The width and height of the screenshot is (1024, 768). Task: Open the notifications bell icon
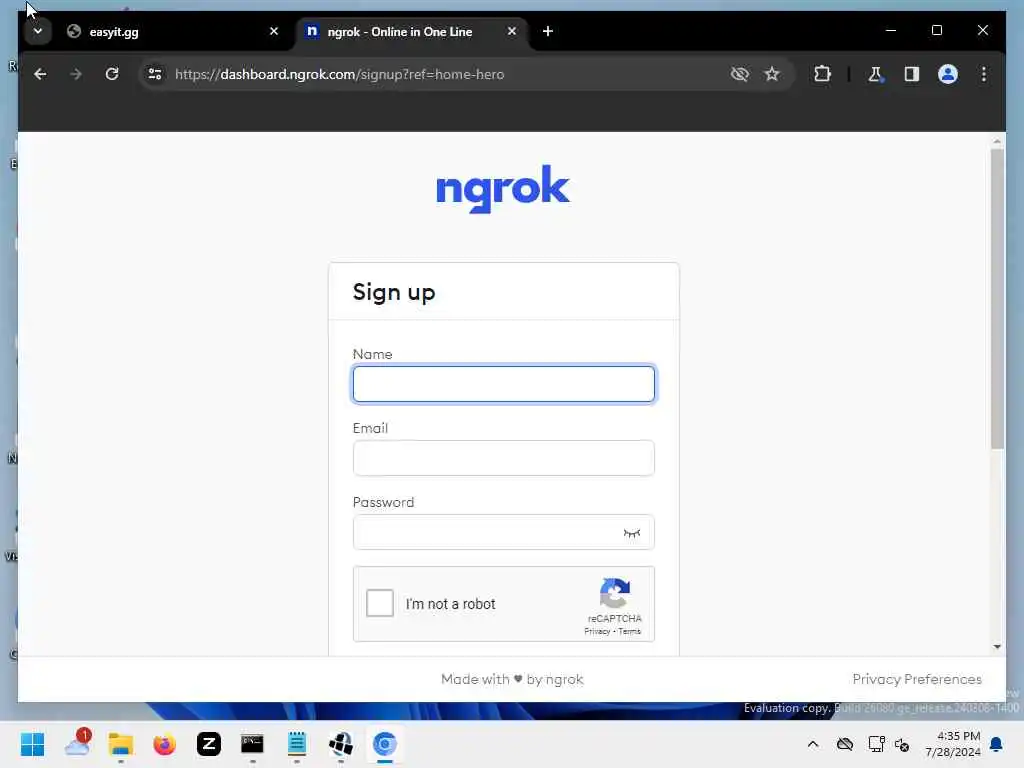997,744
